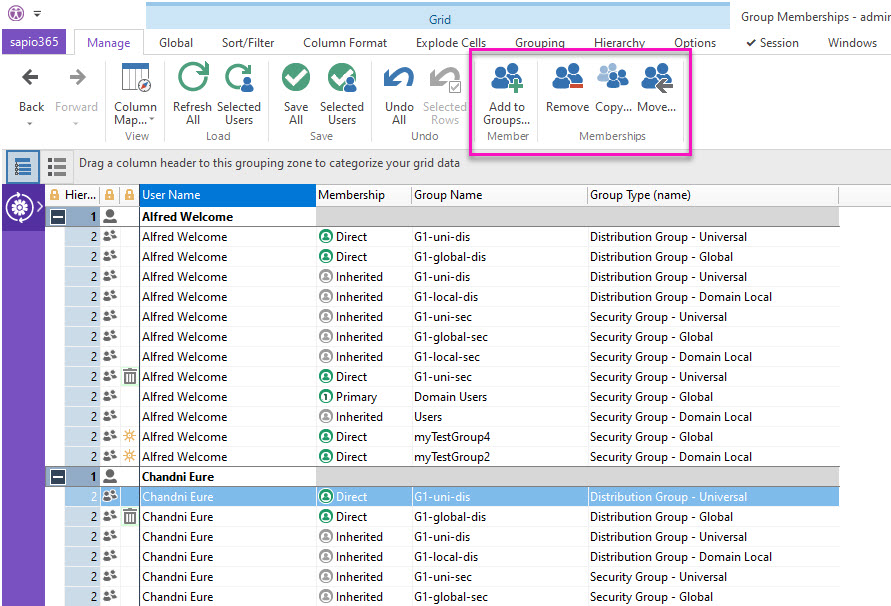Select the Grid contextual tab header
Screen dimensions: 891x606
click(438, 17)
